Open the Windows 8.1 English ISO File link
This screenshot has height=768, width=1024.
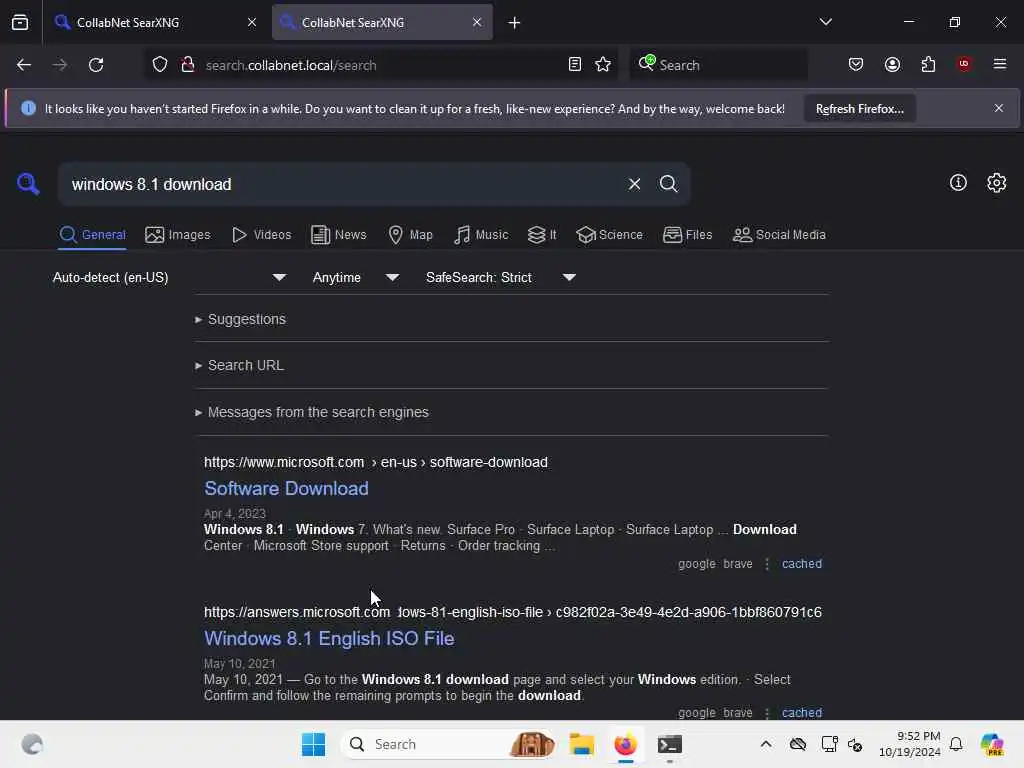pyautogui.click(x=329, y=639)
